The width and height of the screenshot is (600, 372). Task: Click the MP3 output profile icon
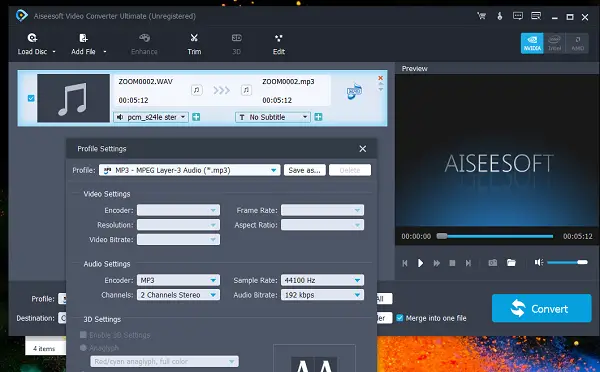pyautogui.click(x=354, y=91)
